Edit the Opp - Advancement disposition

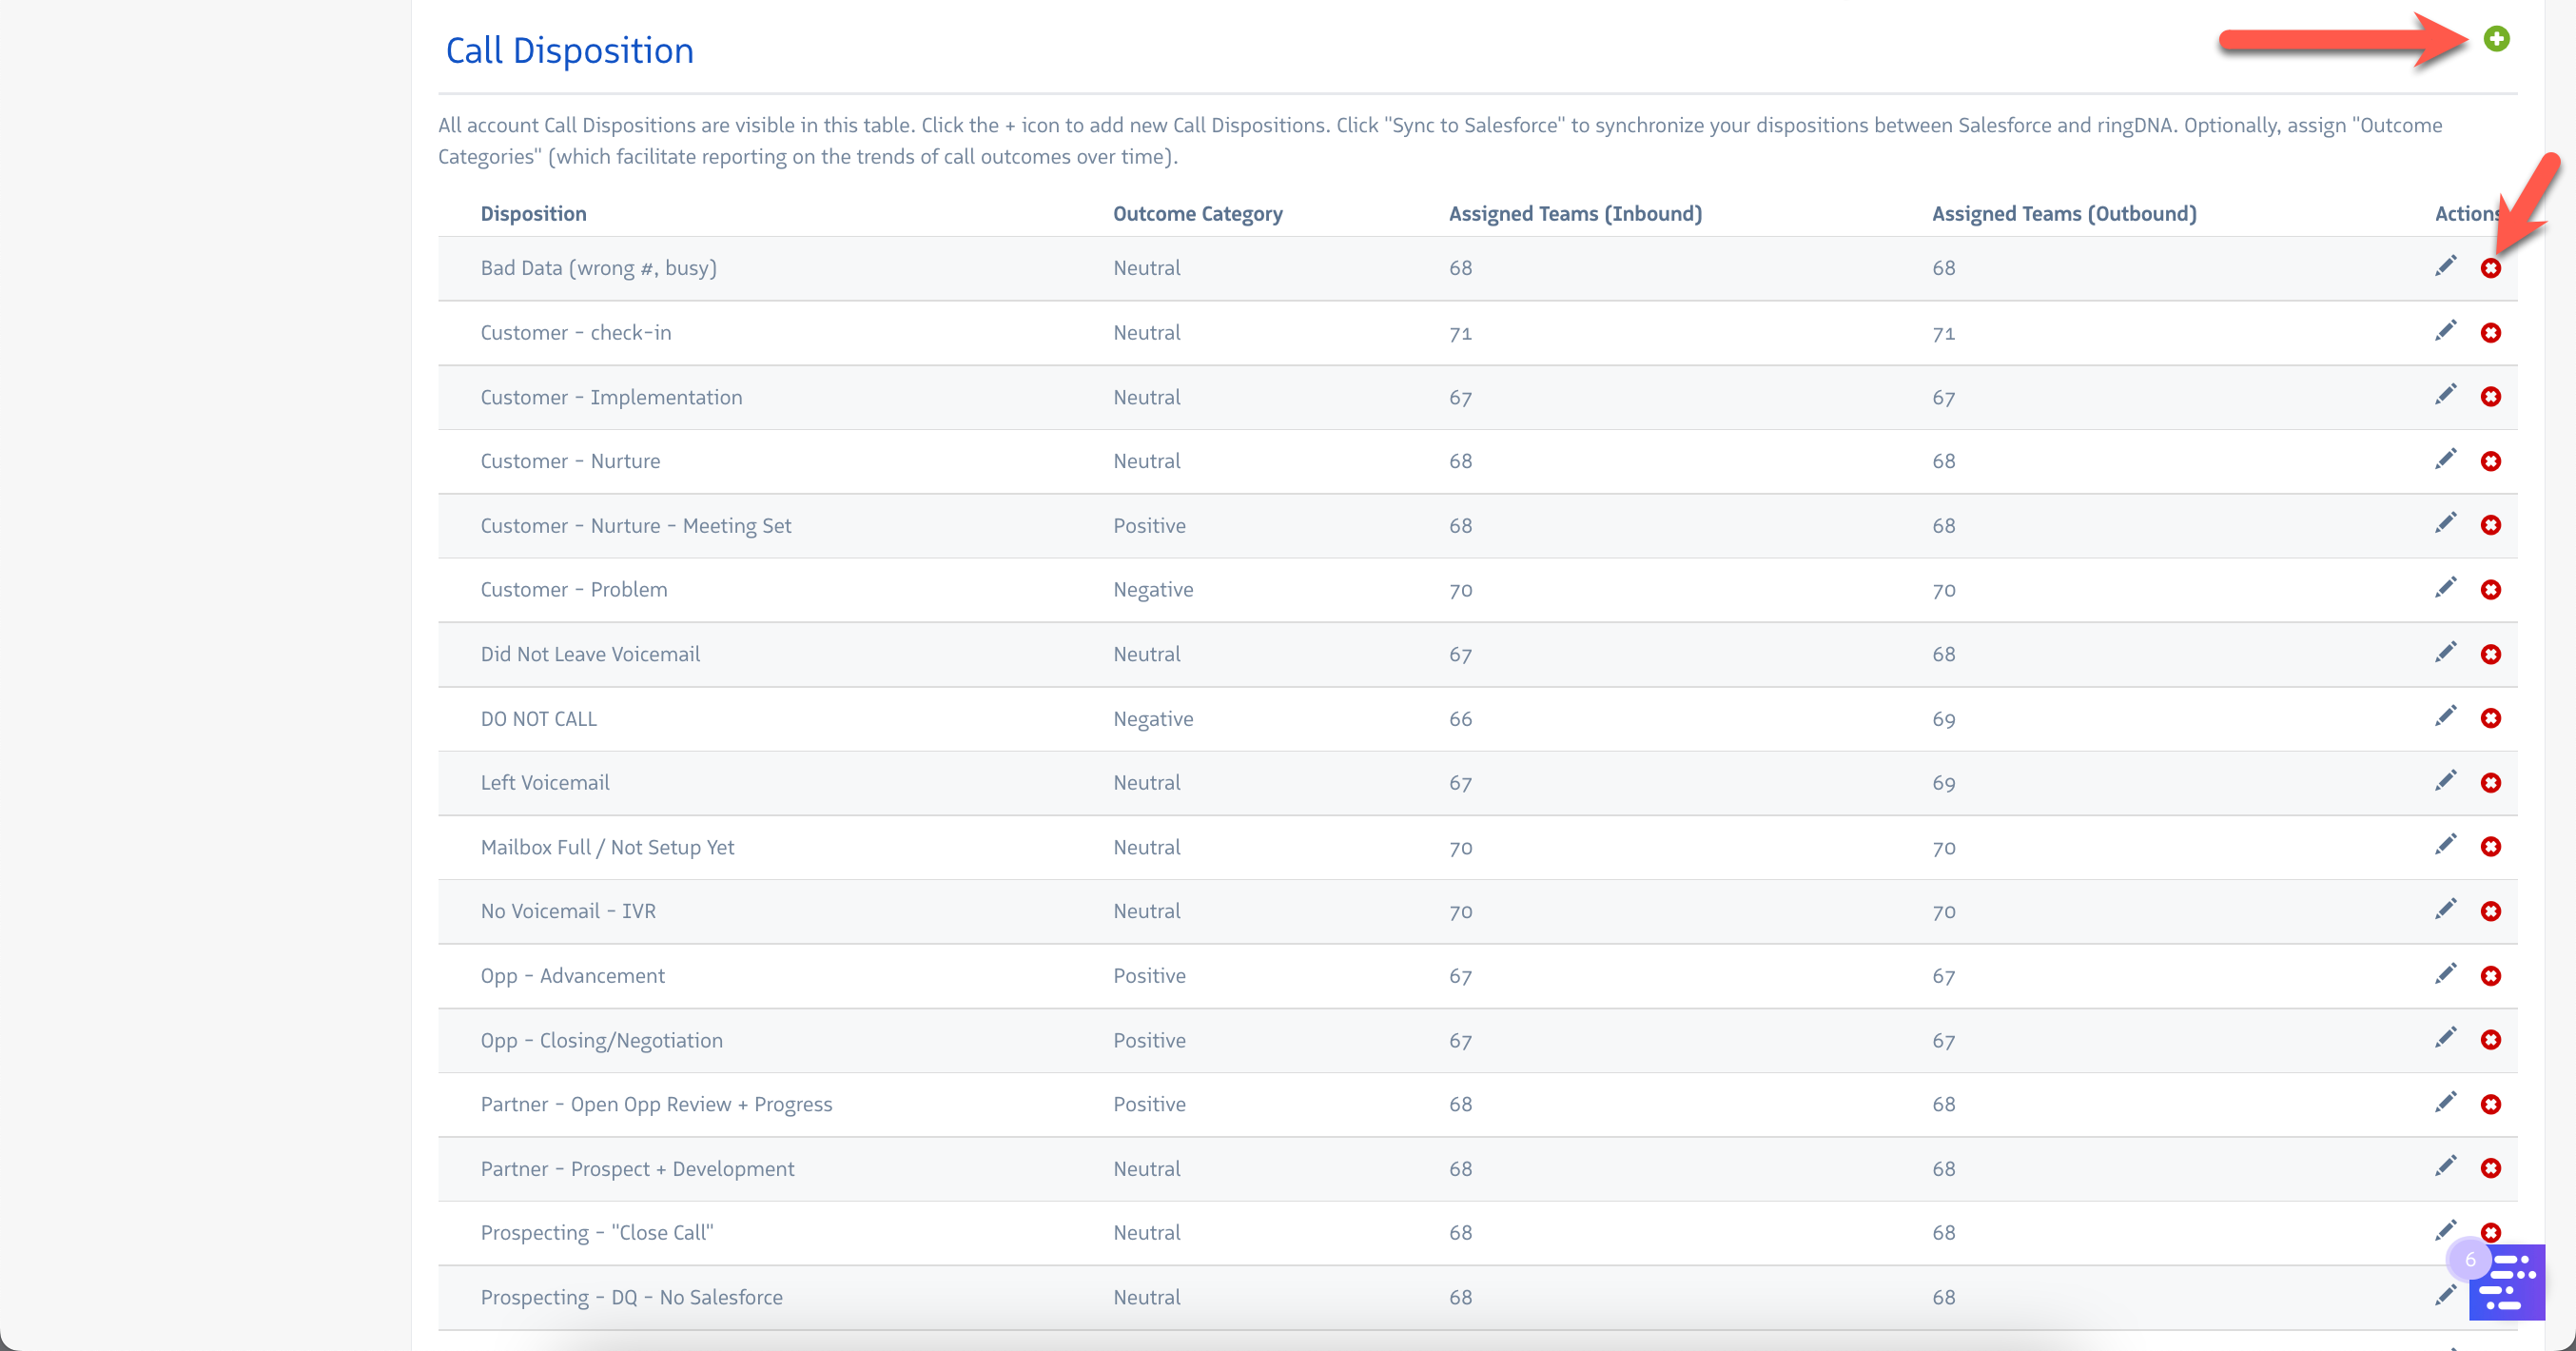pyautogui.click(x=2445, y=974)
